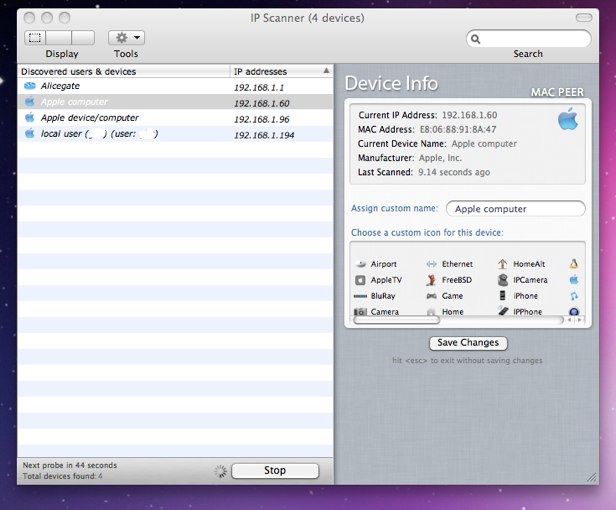Click the Next probe in 44 seconds status
The height and width of the screenshot is (510, 616).
tap(70, 465)
